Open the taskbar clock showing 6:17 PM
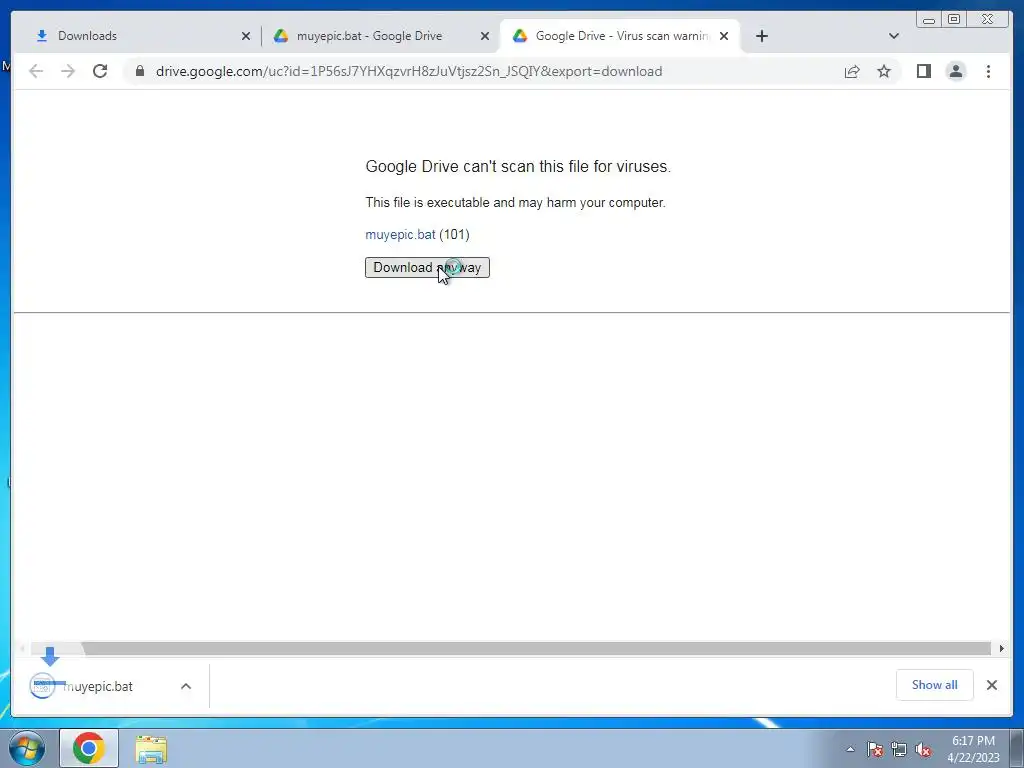Image resolution: width=1024 pixels, height=768 pixels. 973,749
